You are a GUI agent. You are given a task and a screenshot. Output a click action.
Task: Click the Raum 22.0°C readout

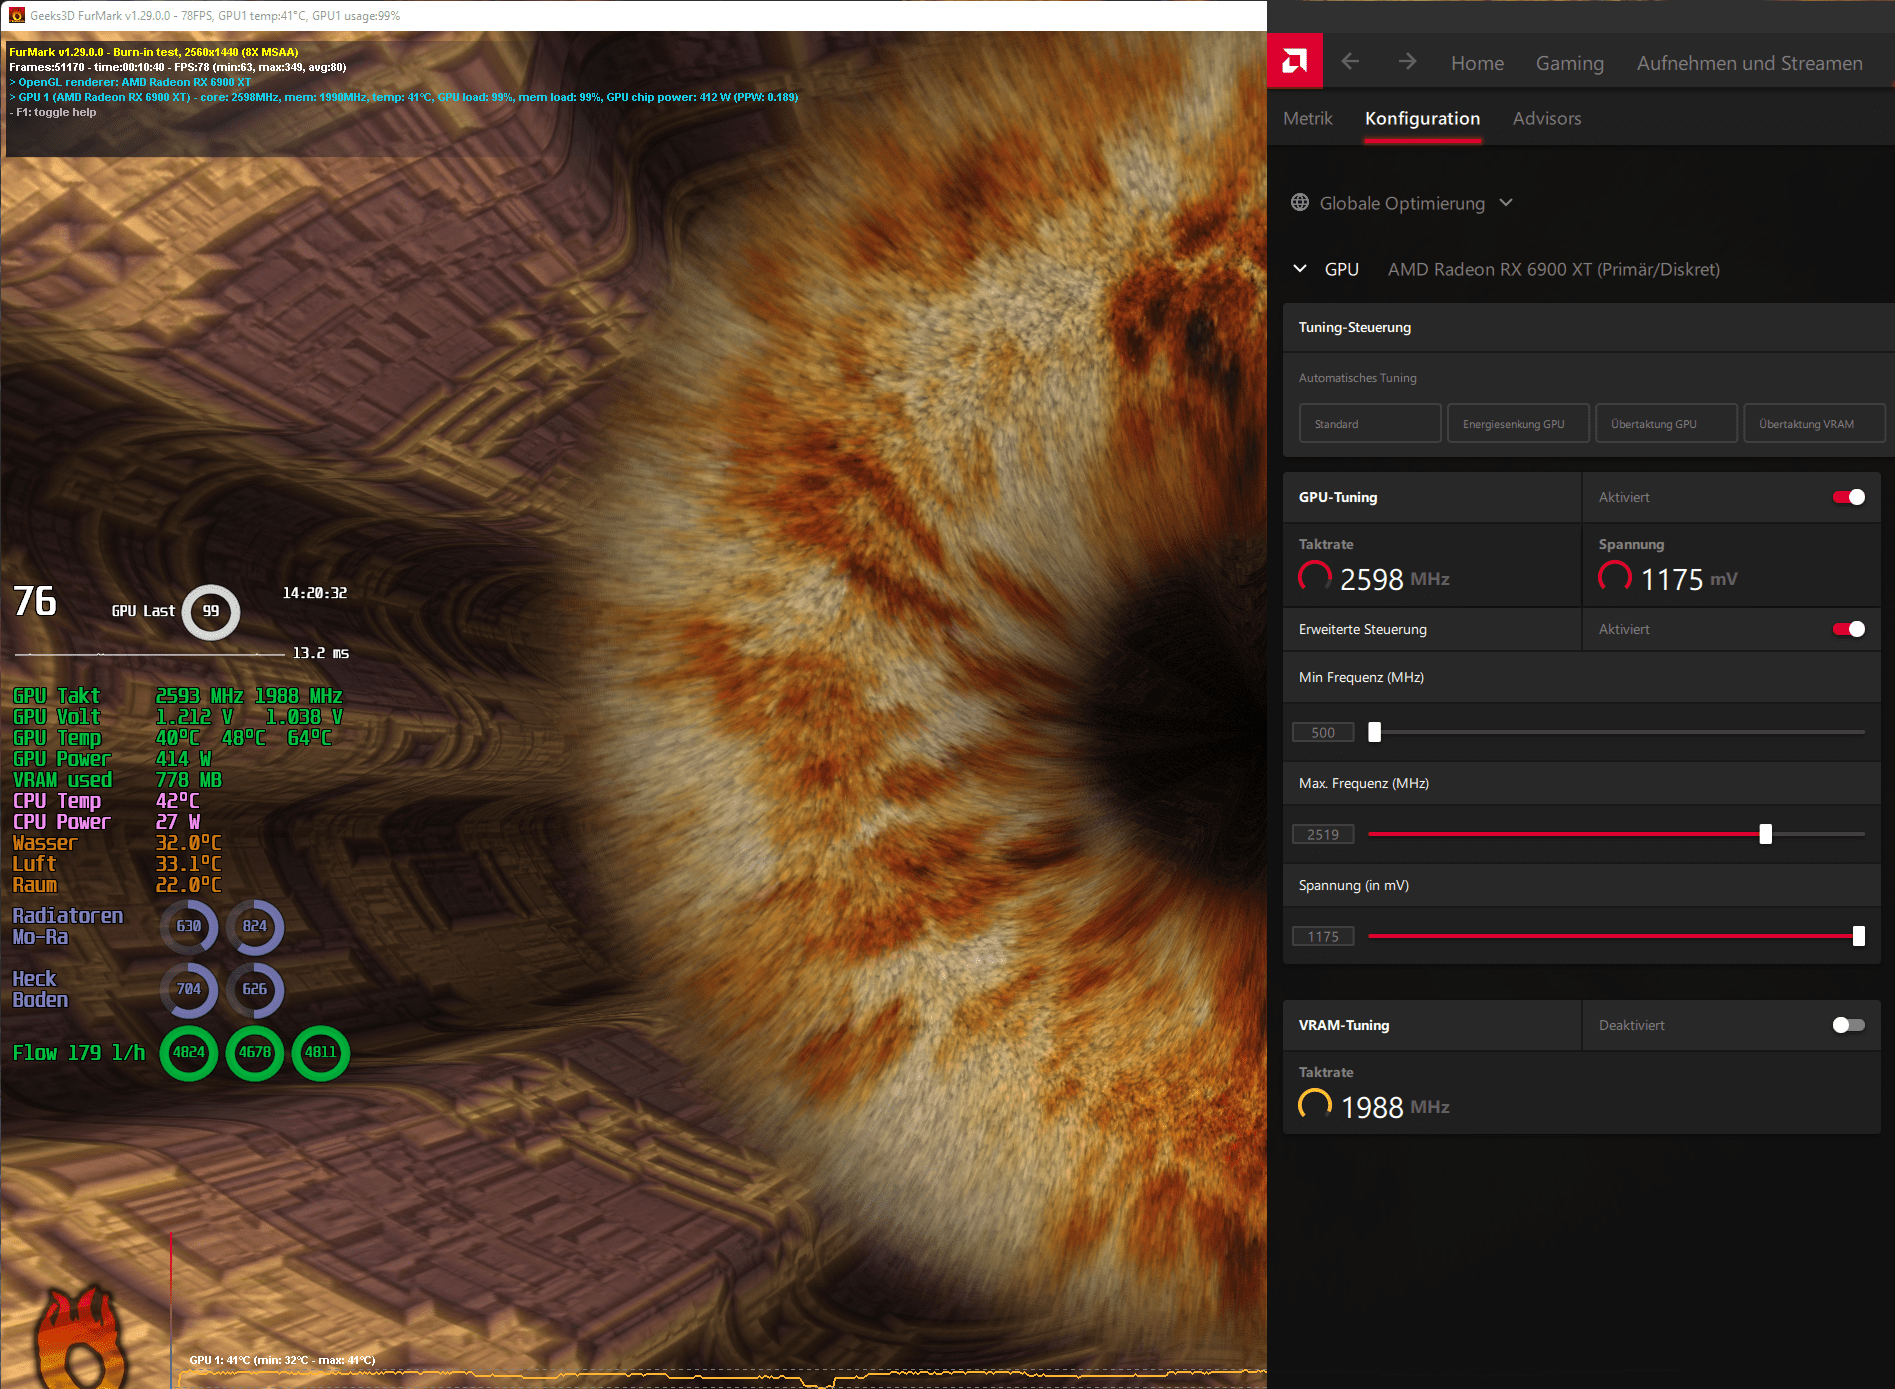coord(117,885)
